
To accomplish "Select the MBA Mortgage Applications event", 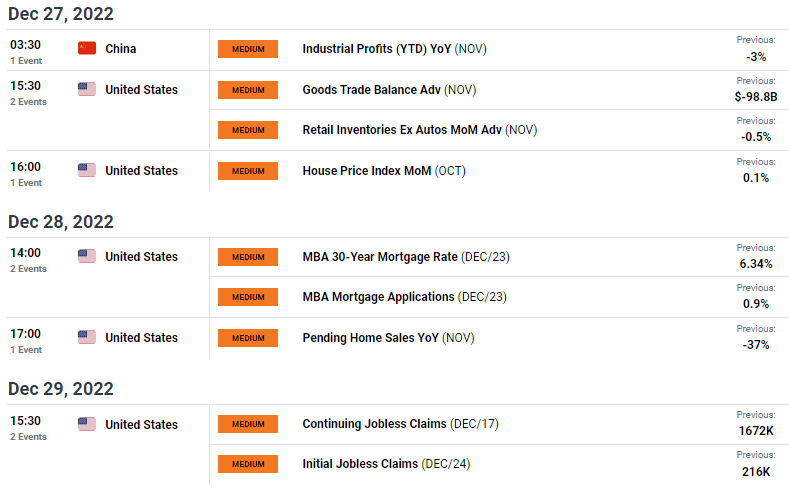I will pos(378,297).
